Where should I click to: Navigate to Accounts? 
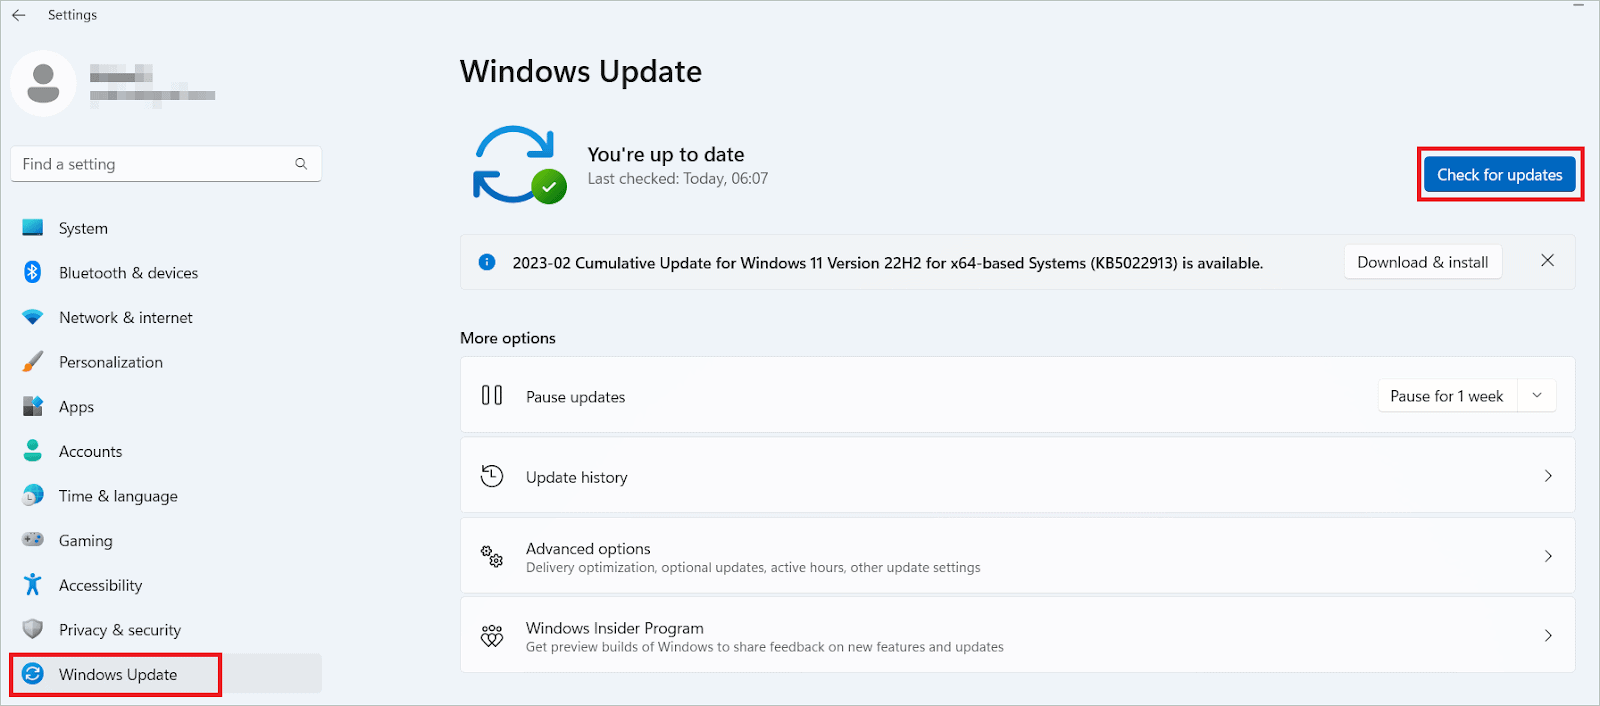[x=166, y=451]
